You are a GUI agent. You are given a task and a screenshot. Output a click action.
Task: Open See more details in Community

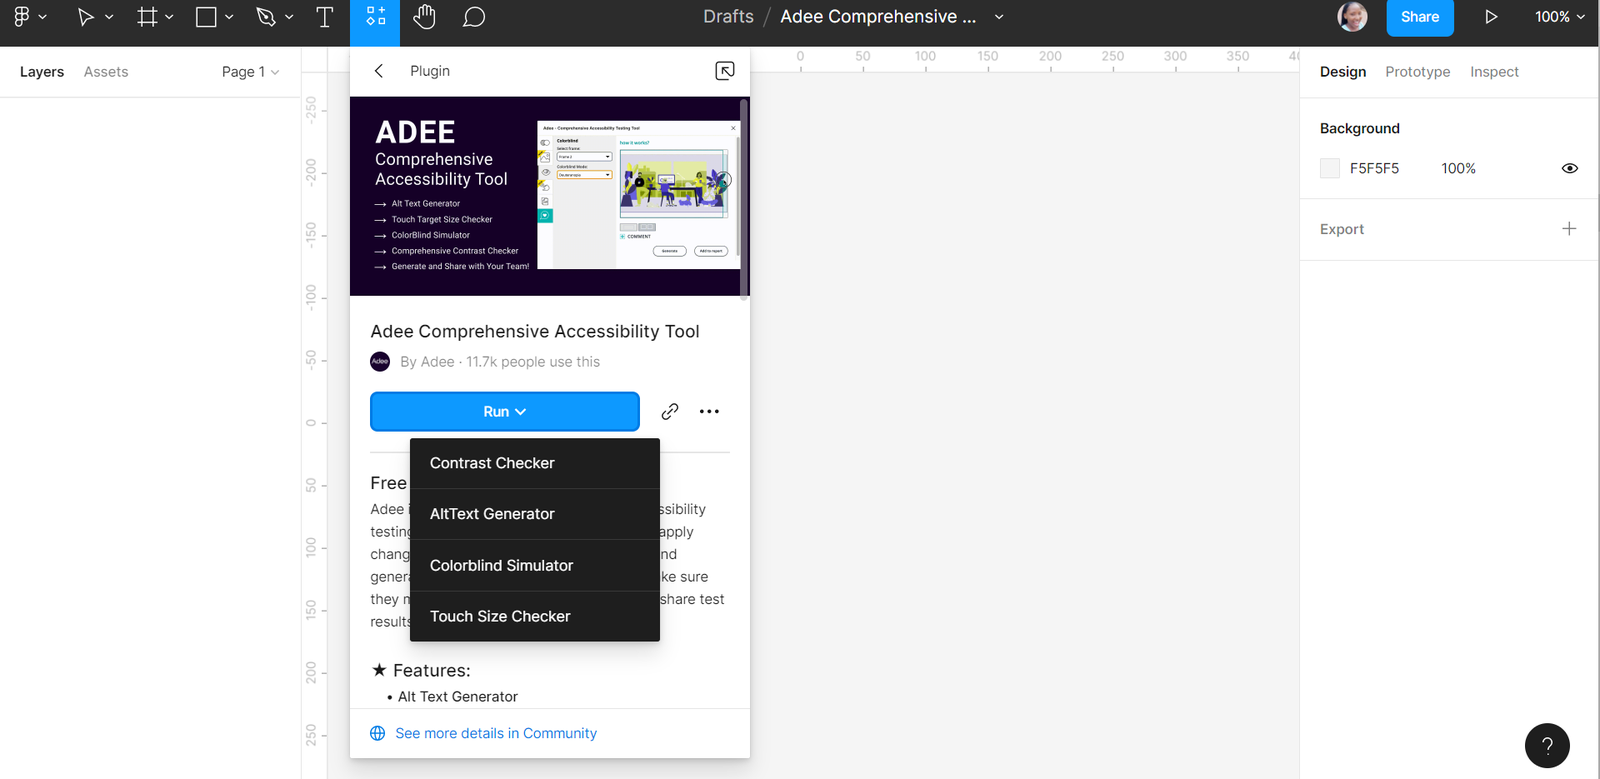(x=495, y=733)
